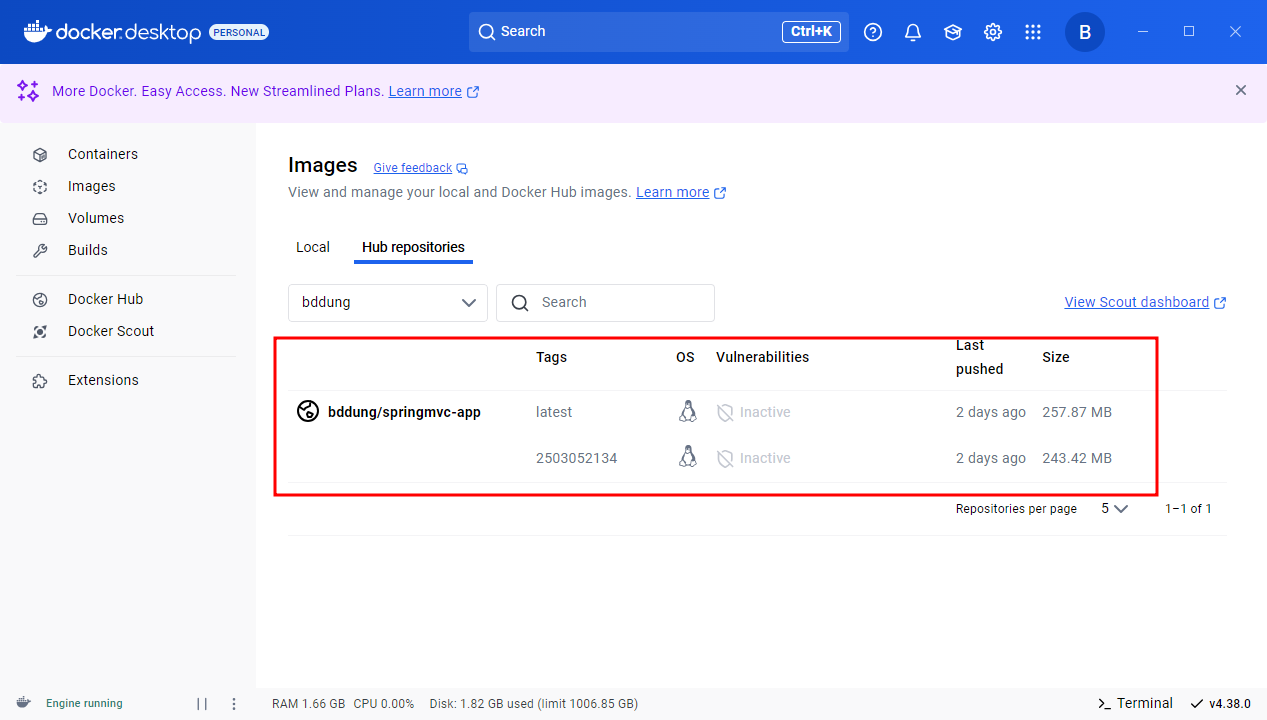Minimize the Docker Desktop window
This screenshot has height=720, width=1267.
[x=1143, y=32]
